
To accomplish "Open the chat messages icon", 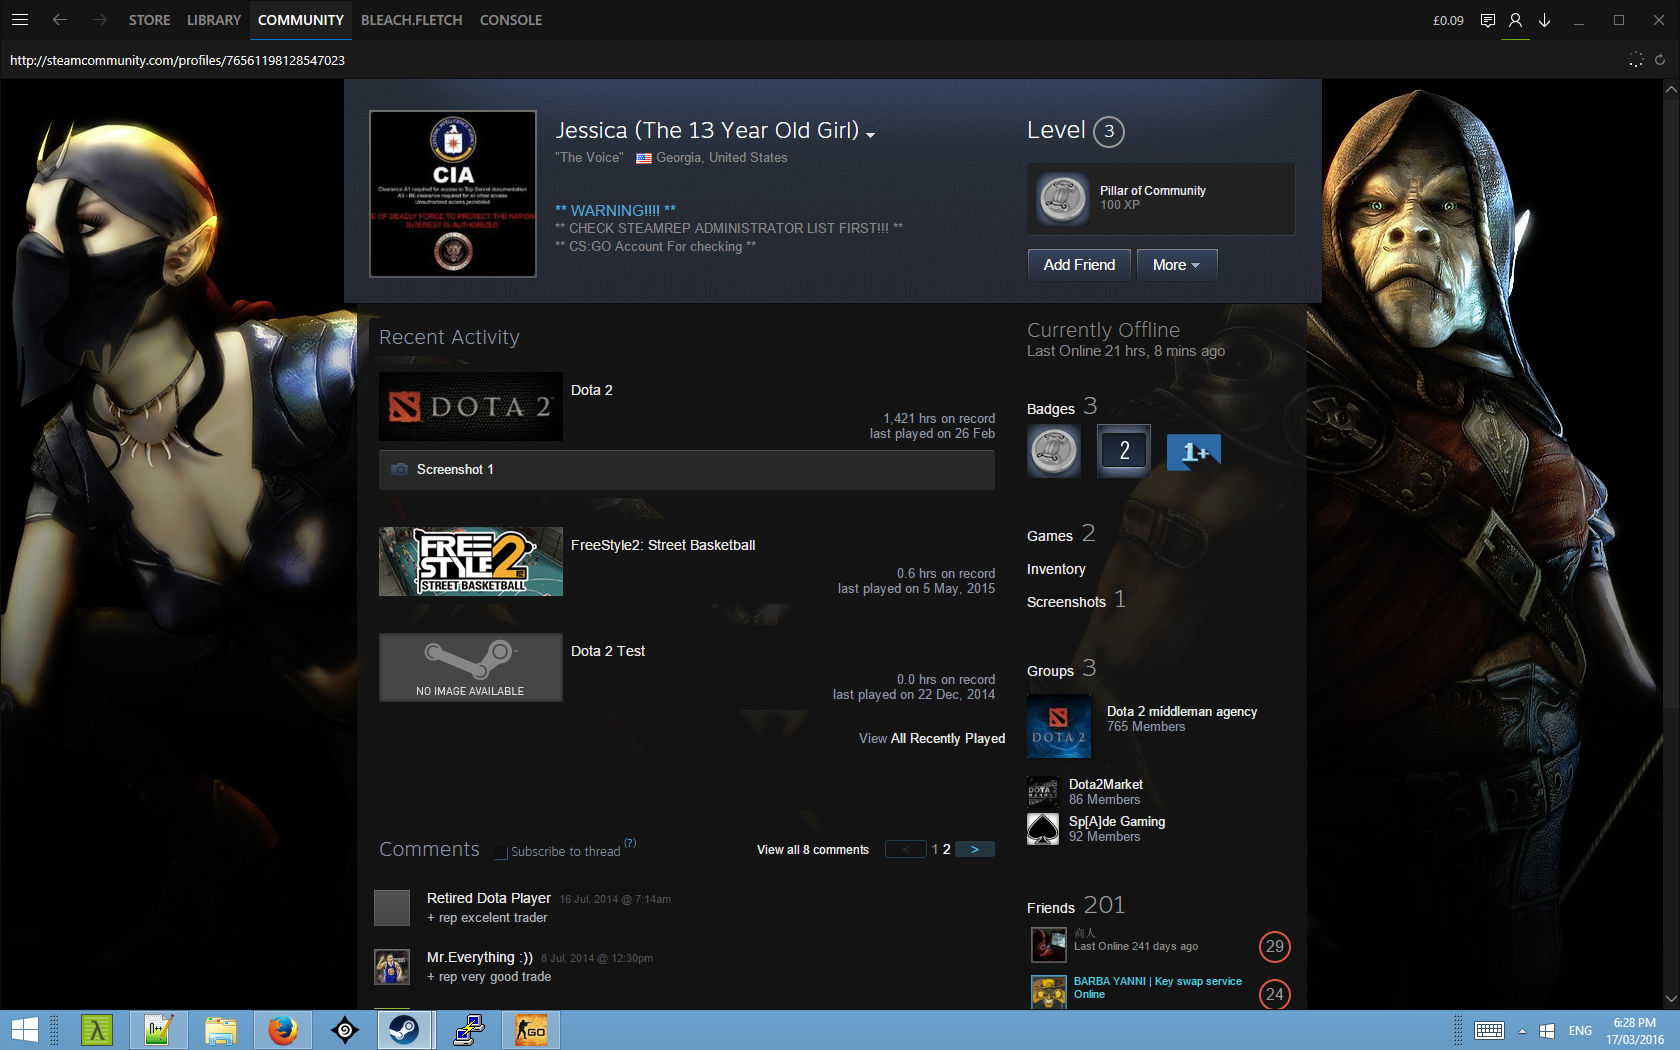I will (1487, 20).
